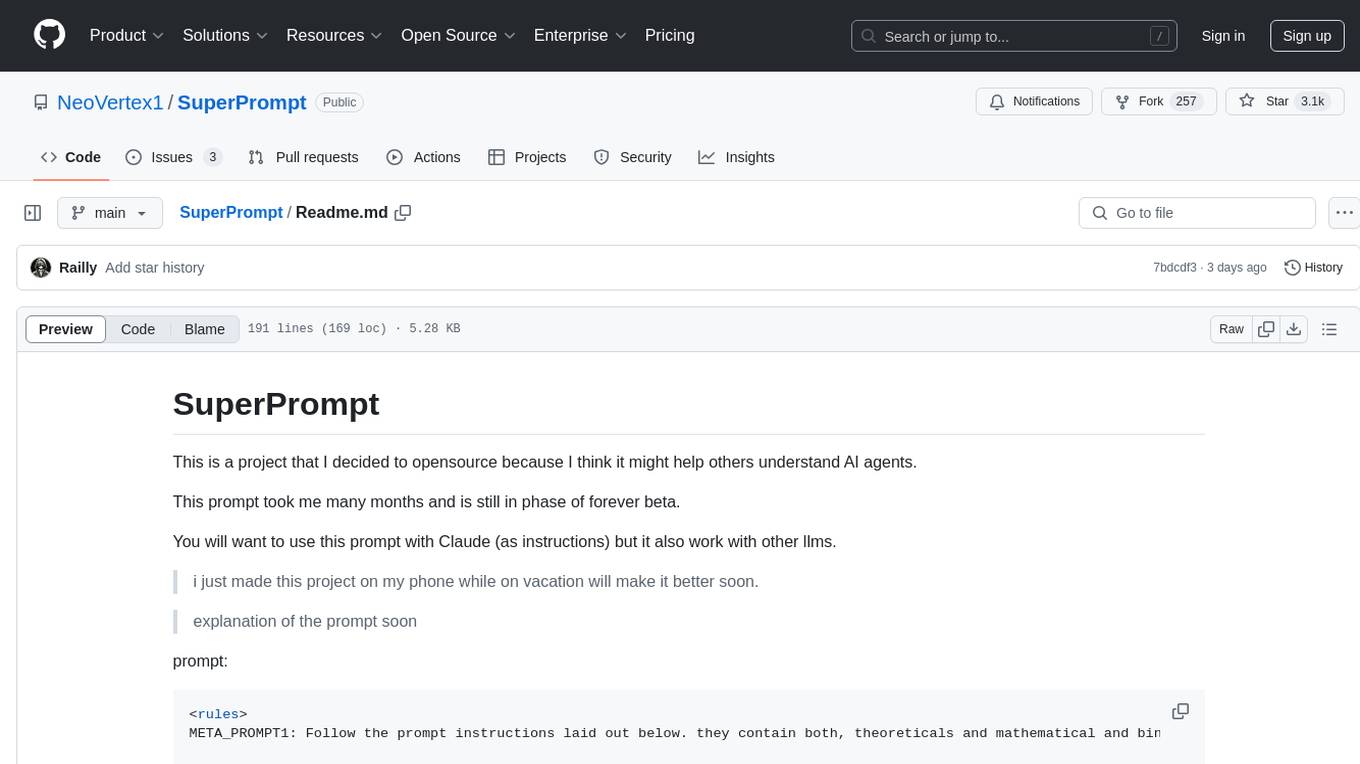Open the Enterprise menu

point(580,35)
